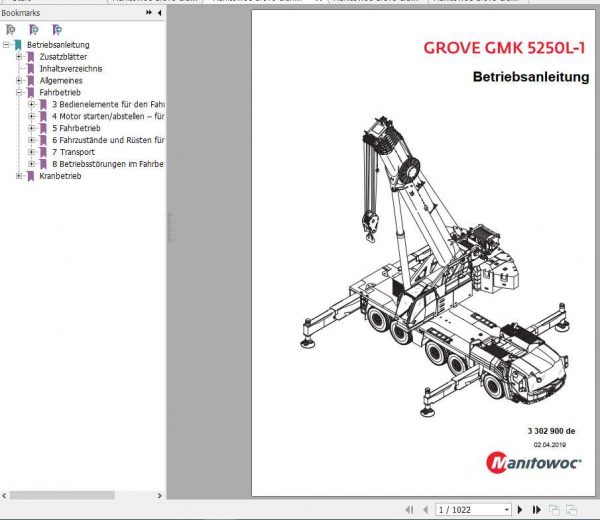The height and width of the screenshot is (520, 600).
Task: Click the bookmarks horizontal scrollbar thumb
Action: pyautogui.click(x=62, y=495)
